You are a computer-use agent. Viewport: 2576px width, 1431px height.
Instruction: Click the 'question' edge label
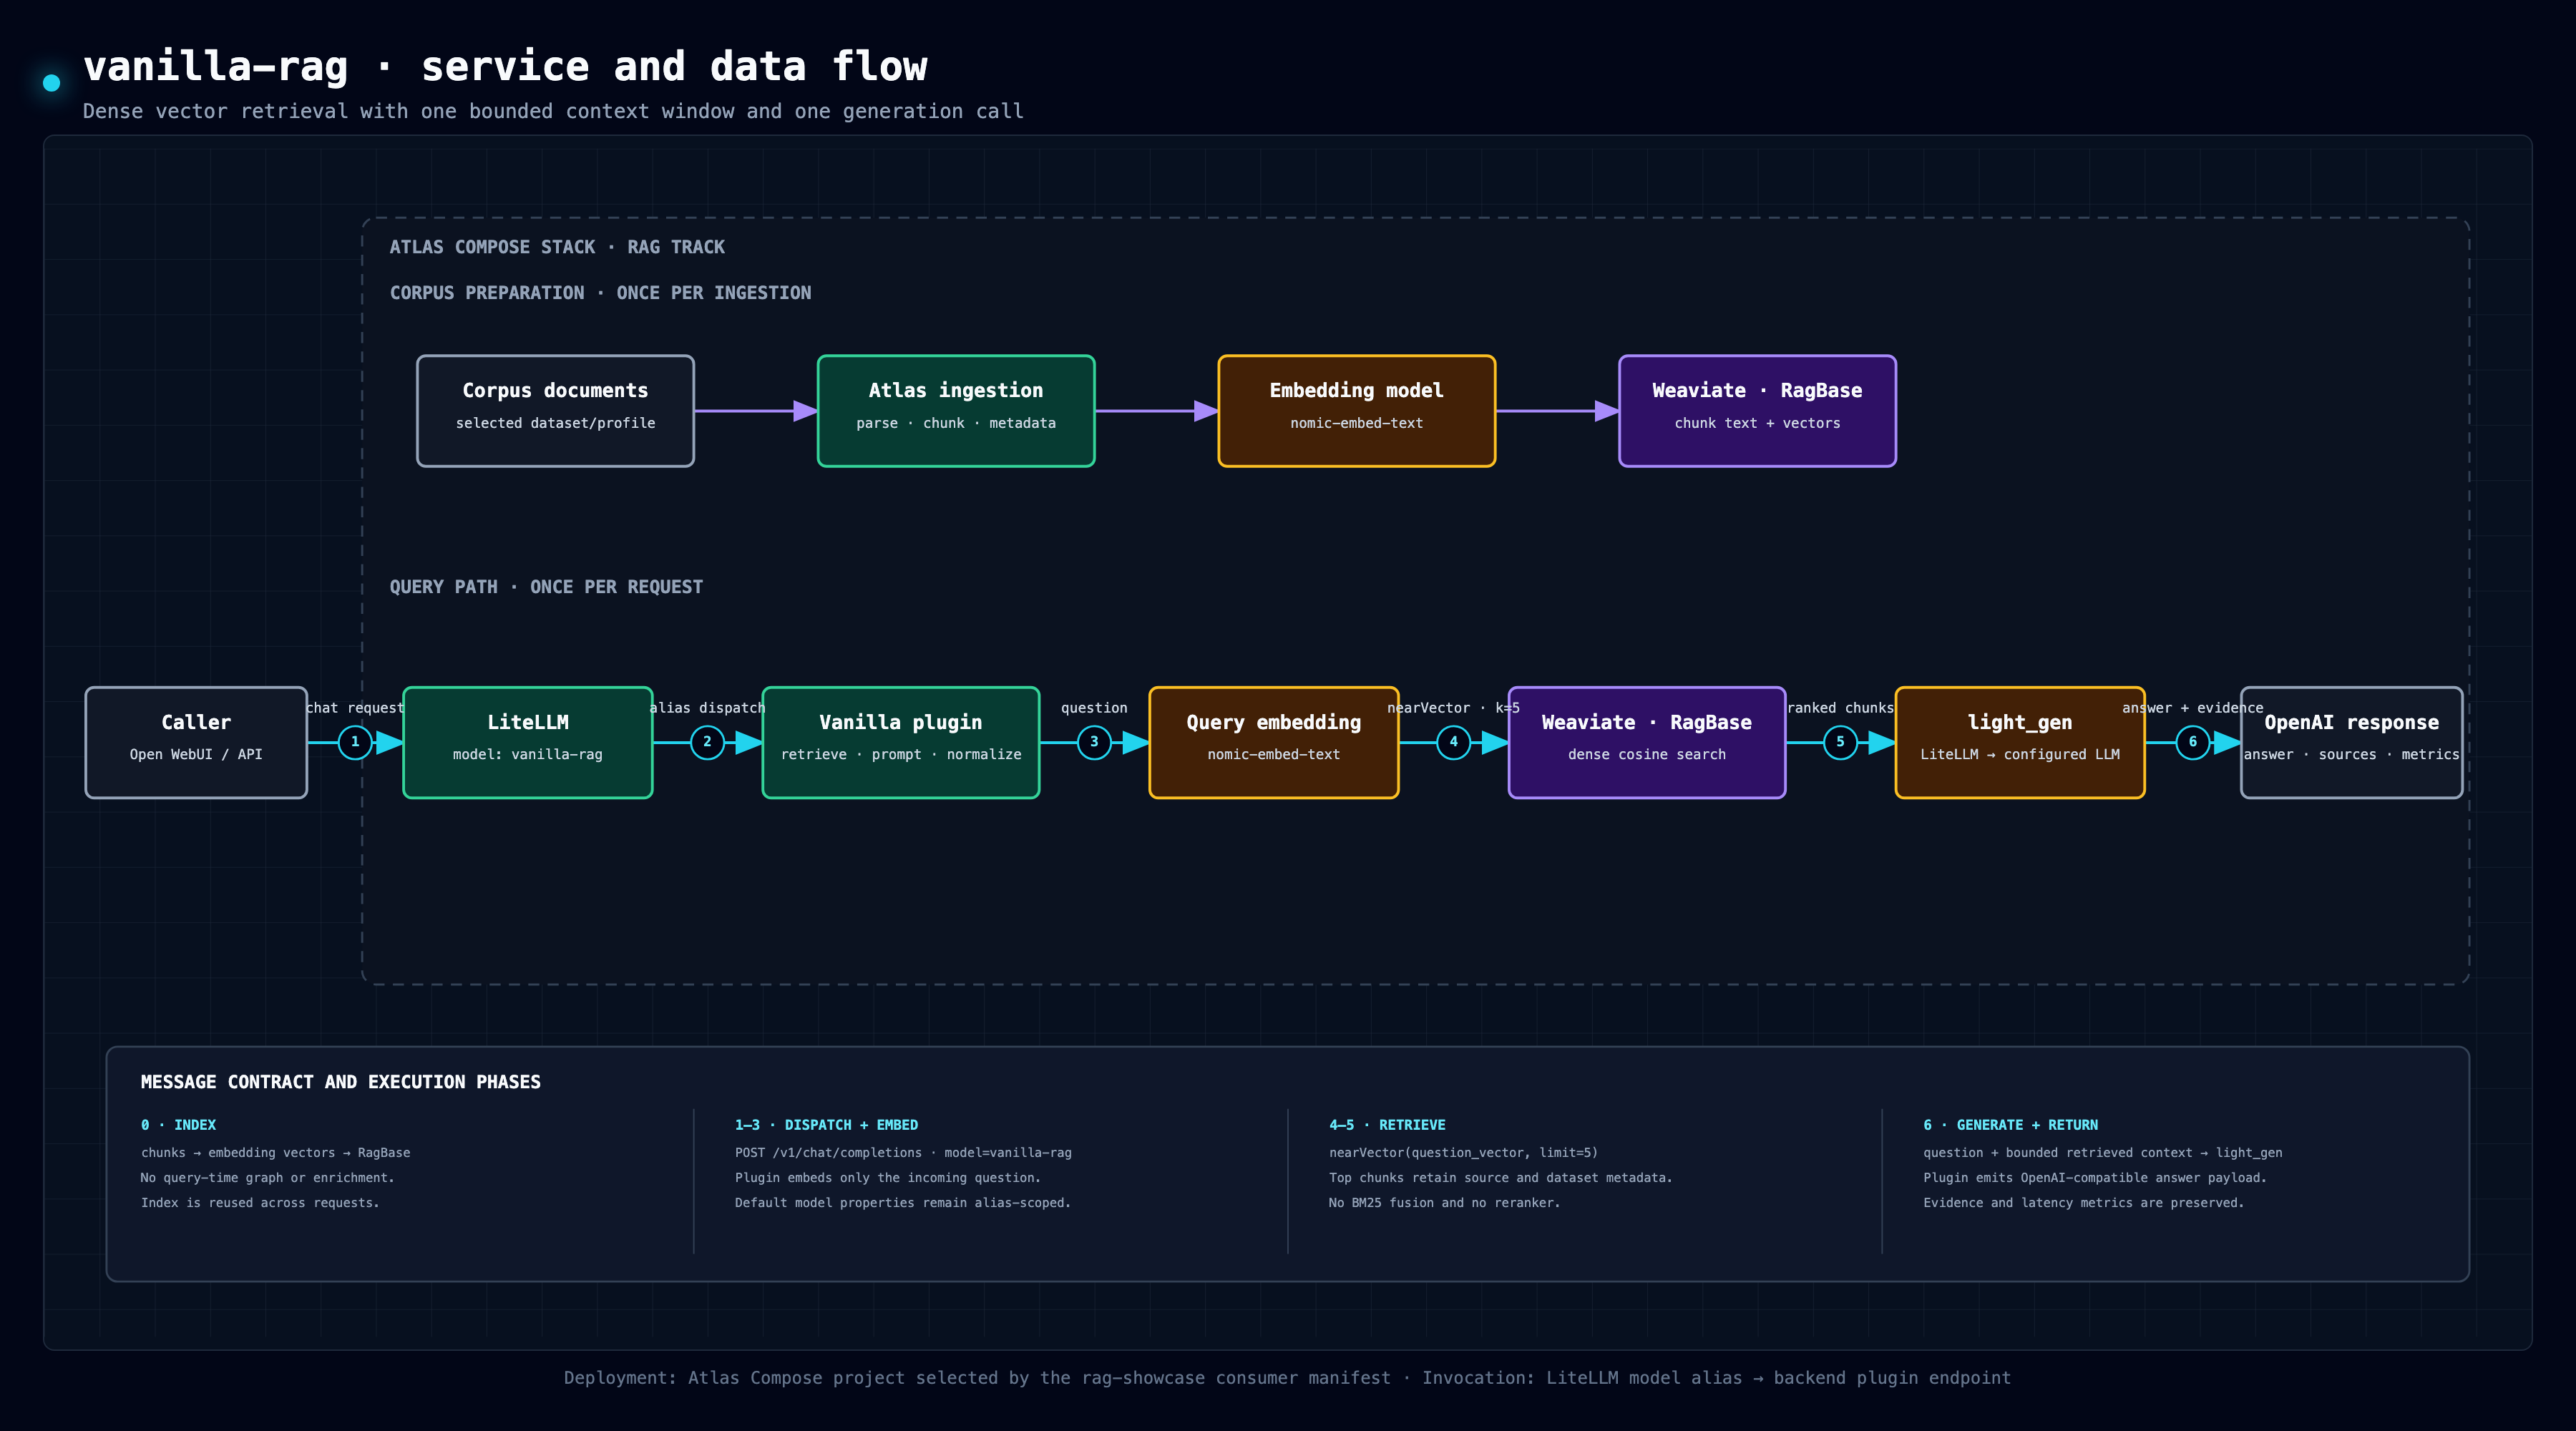point(1094,708)
